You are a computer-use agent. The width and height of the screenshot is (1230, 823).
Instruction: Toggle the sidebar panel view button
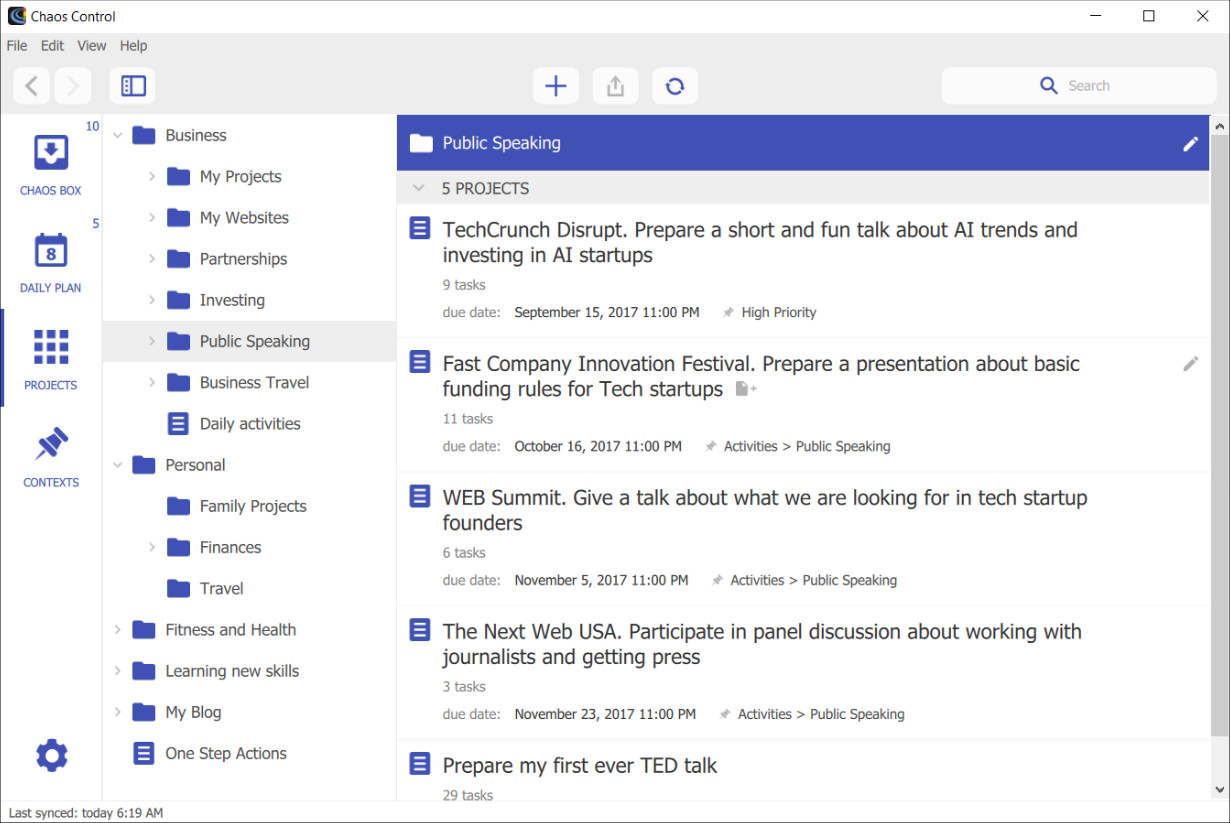(133, 86)
